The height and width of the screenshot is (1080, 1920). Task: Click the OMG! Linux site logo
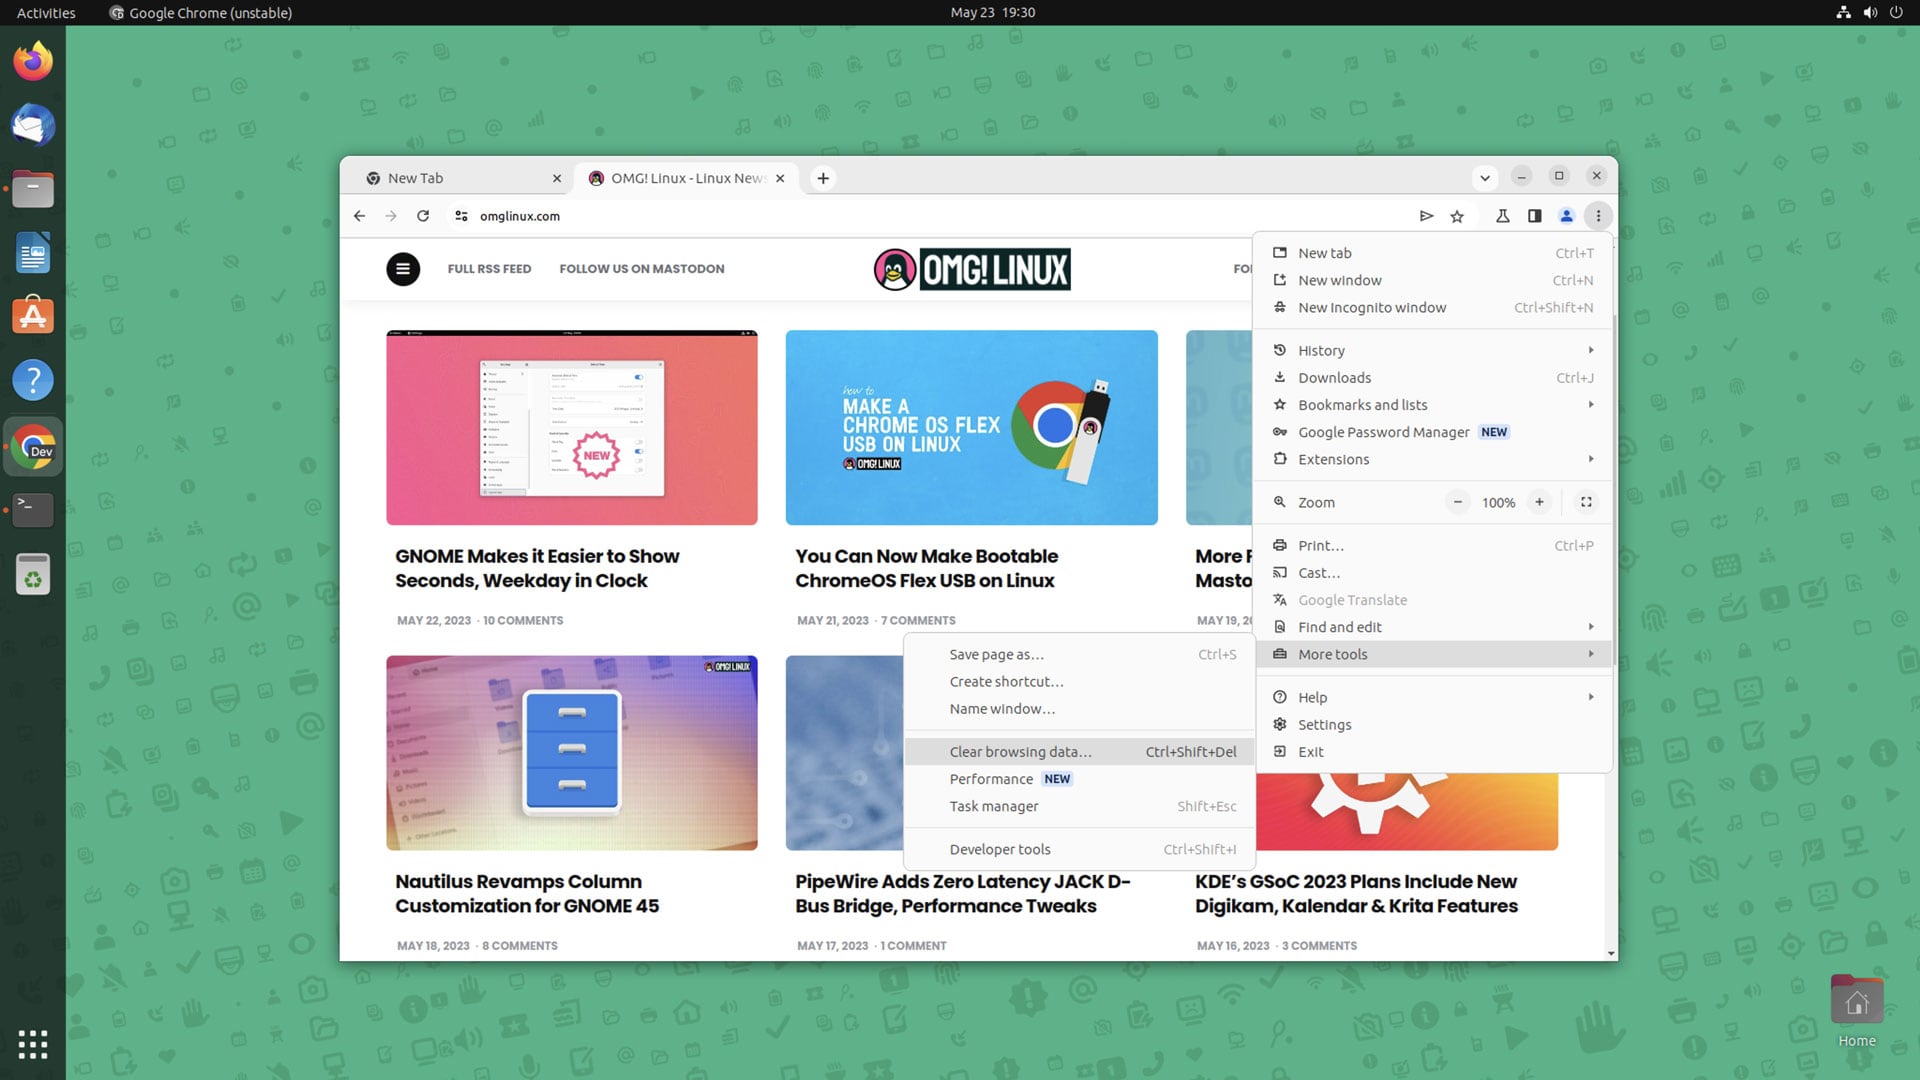[972, 269]
